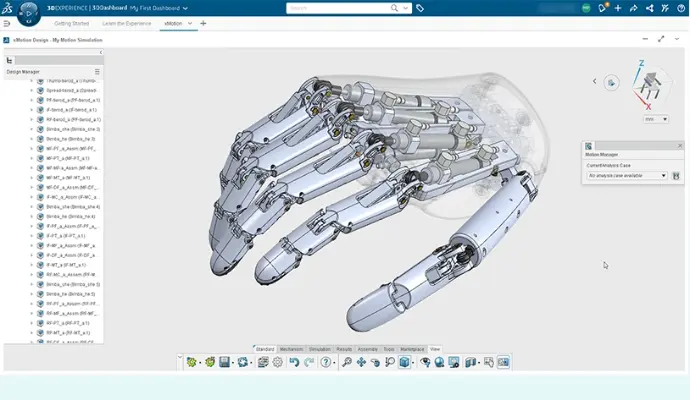Image resolution: width=690 pixels, height=400 pixels.
Task: Expand the 'No analysis case available' dropdown
Action: [x=663, y=176]
